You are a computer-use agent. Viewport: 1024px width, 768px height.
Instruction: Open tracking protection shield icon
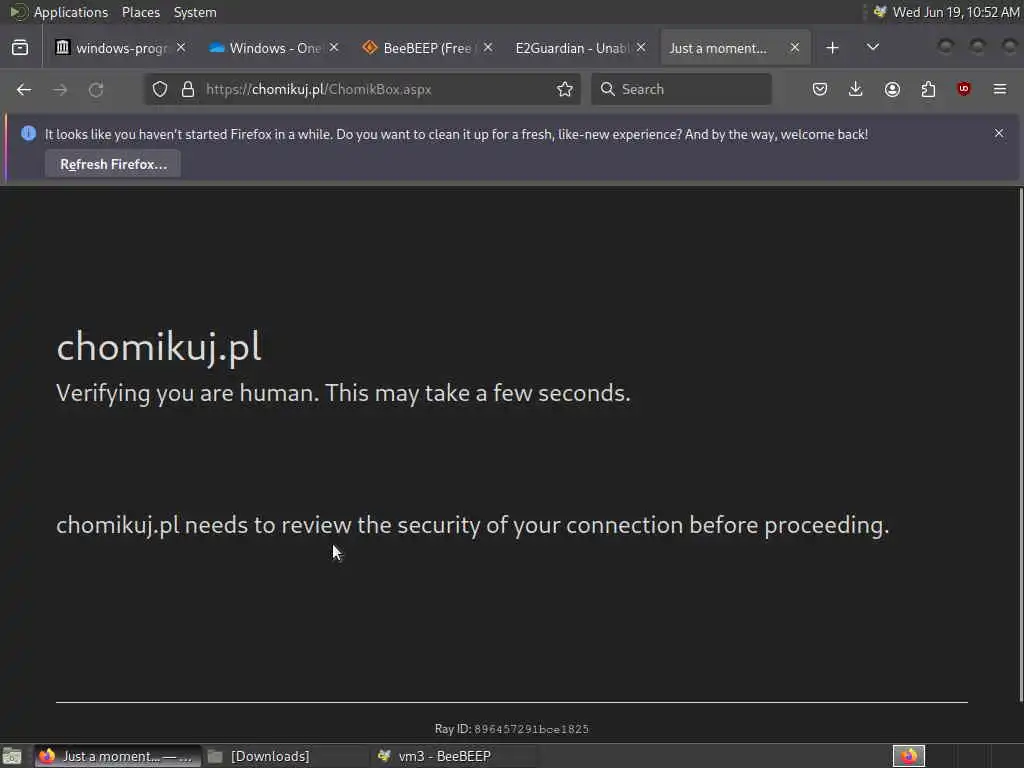tap(160, 89)
